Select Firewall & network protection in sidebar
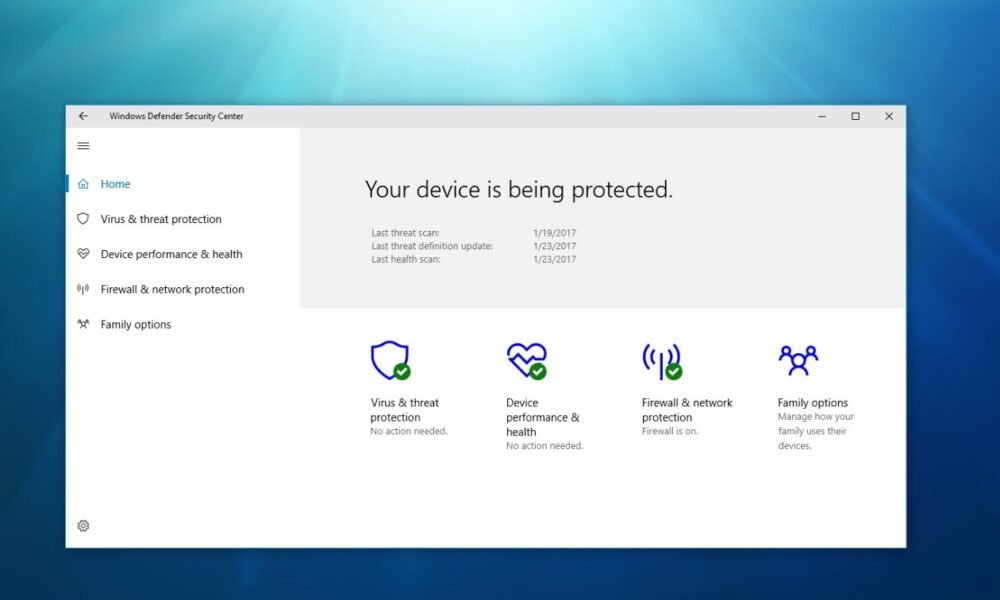Screen dimensions: 1000x600 click(x=172, y=289)
